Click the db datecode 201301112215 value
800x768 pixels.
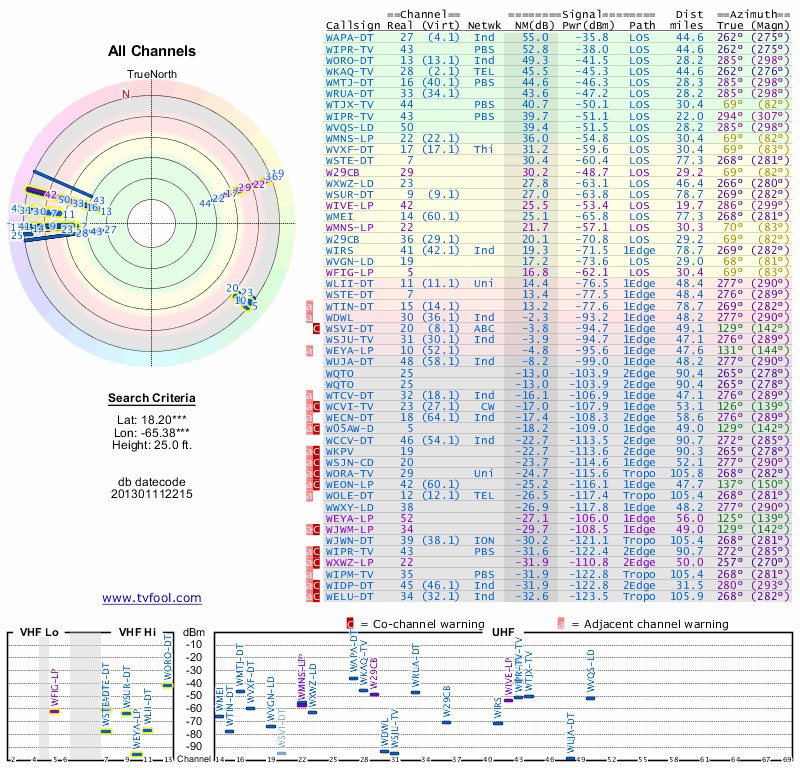[x=152, y=494]
